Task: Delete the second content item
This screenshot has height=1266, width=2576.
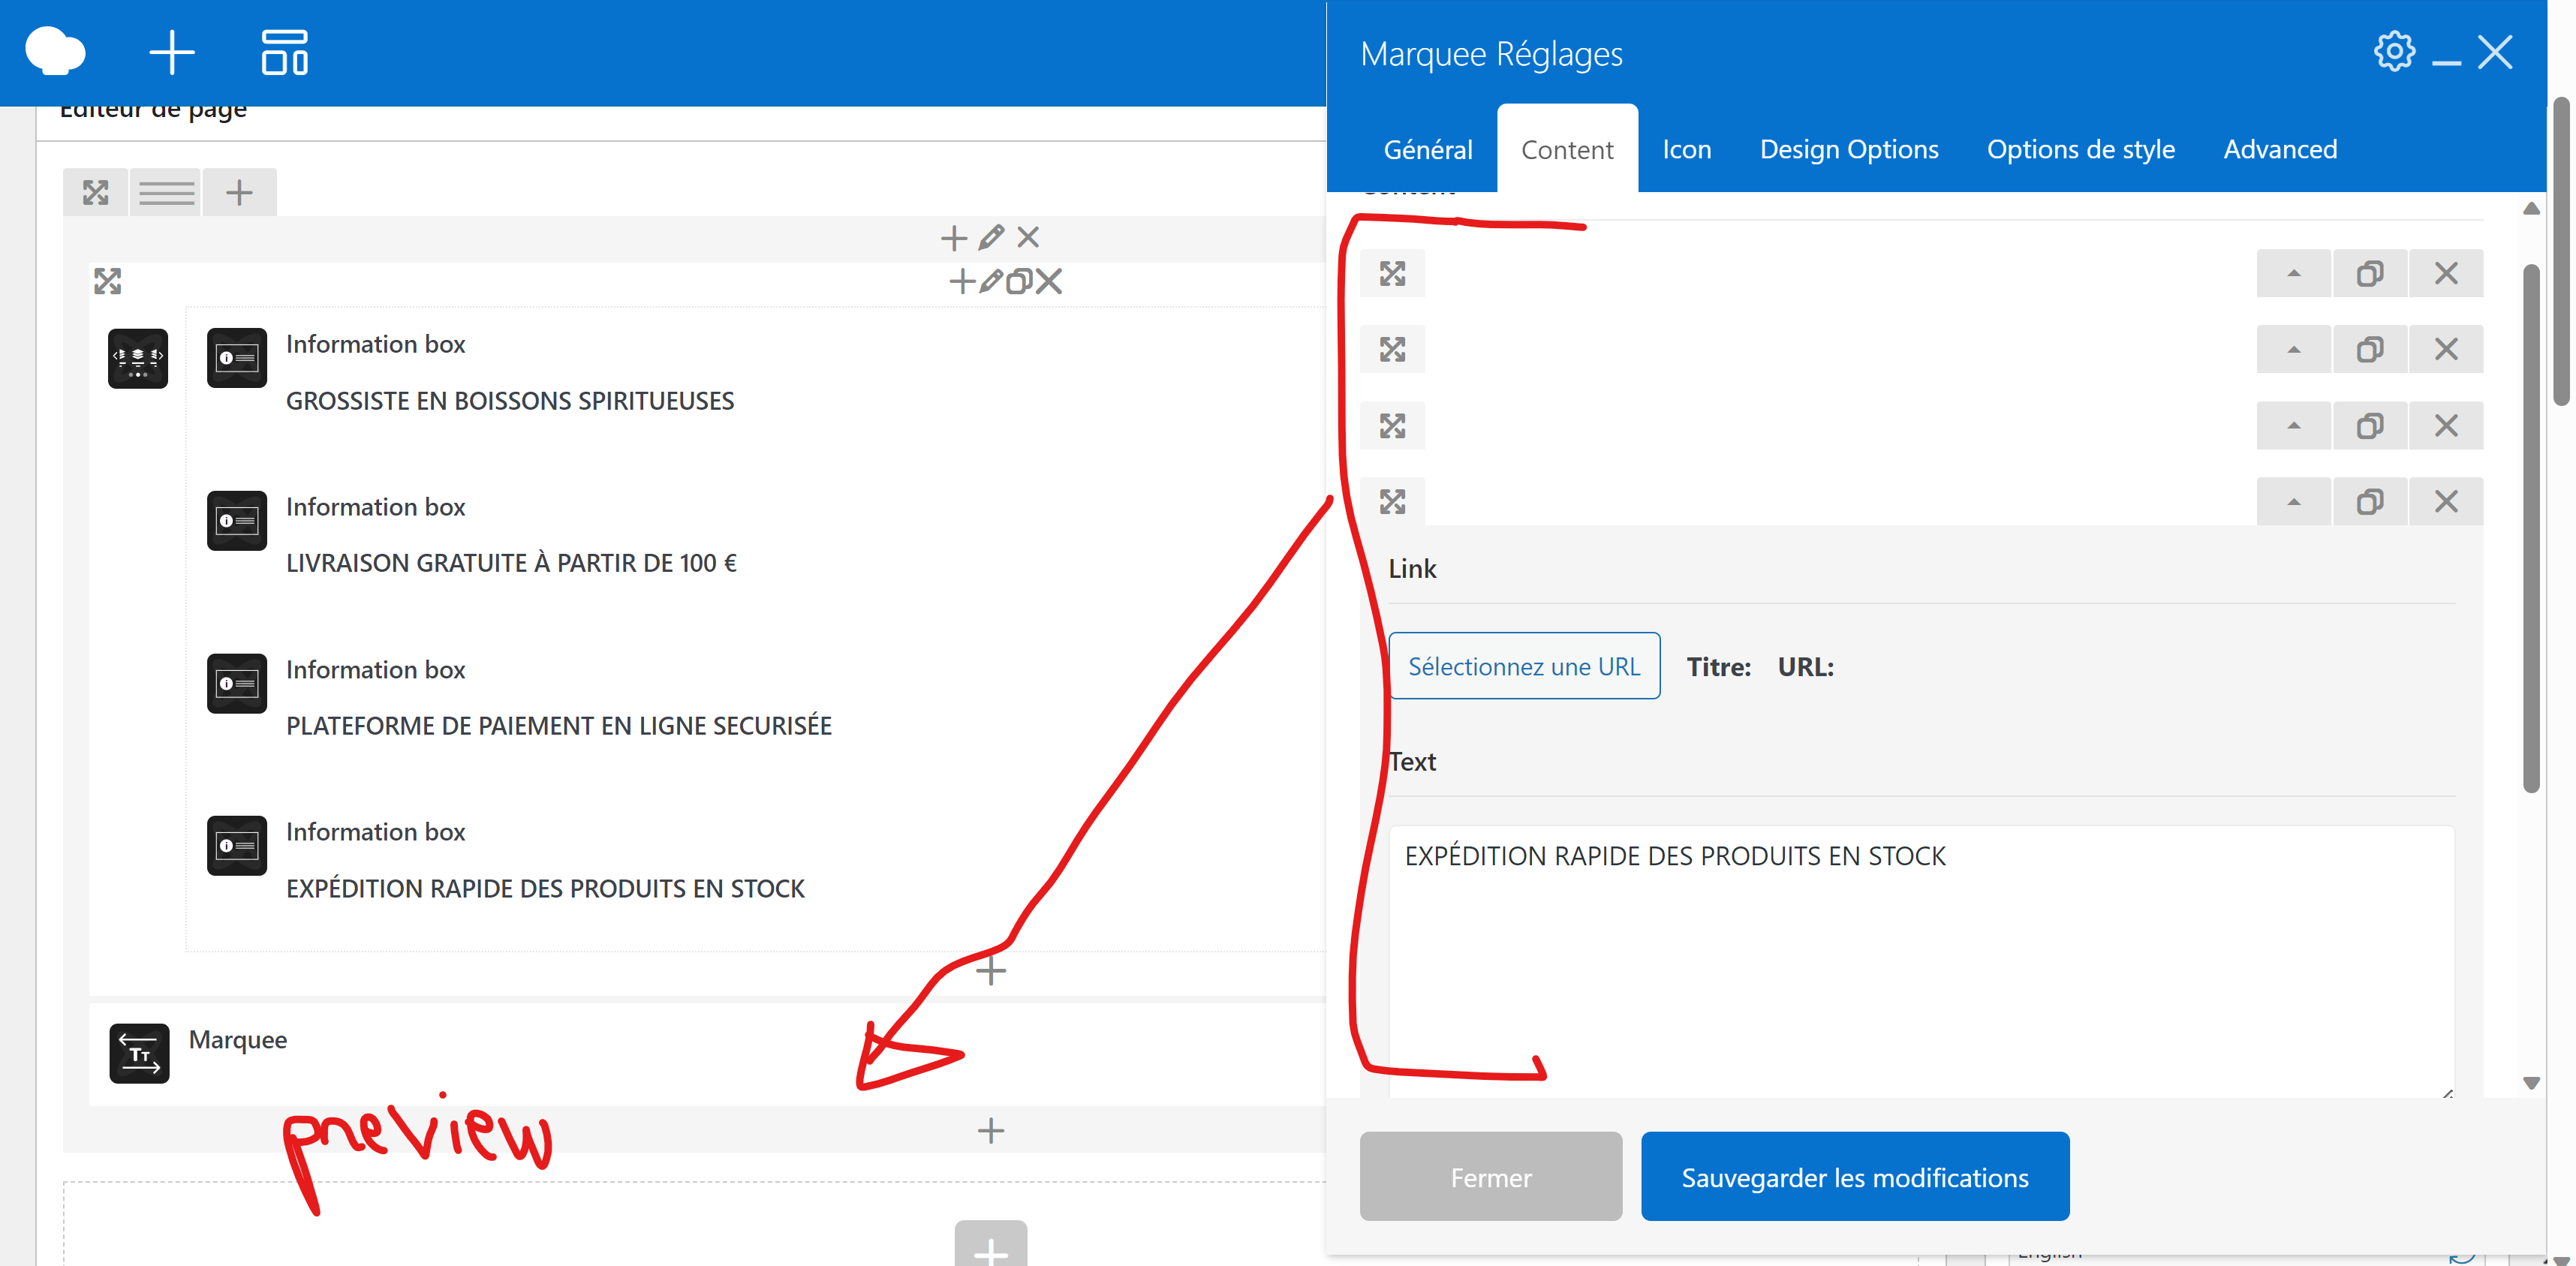Action: (2446, 349)
